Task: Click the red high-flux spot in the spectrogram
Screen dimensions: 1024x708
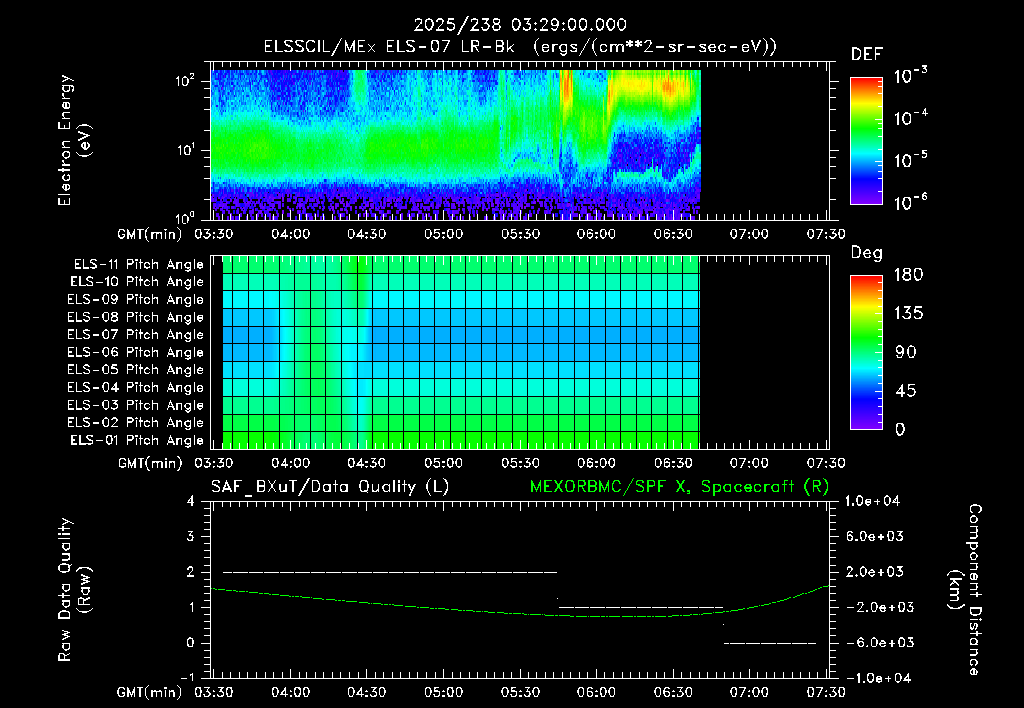Action: pyautogui.click(x=667, y=87)
